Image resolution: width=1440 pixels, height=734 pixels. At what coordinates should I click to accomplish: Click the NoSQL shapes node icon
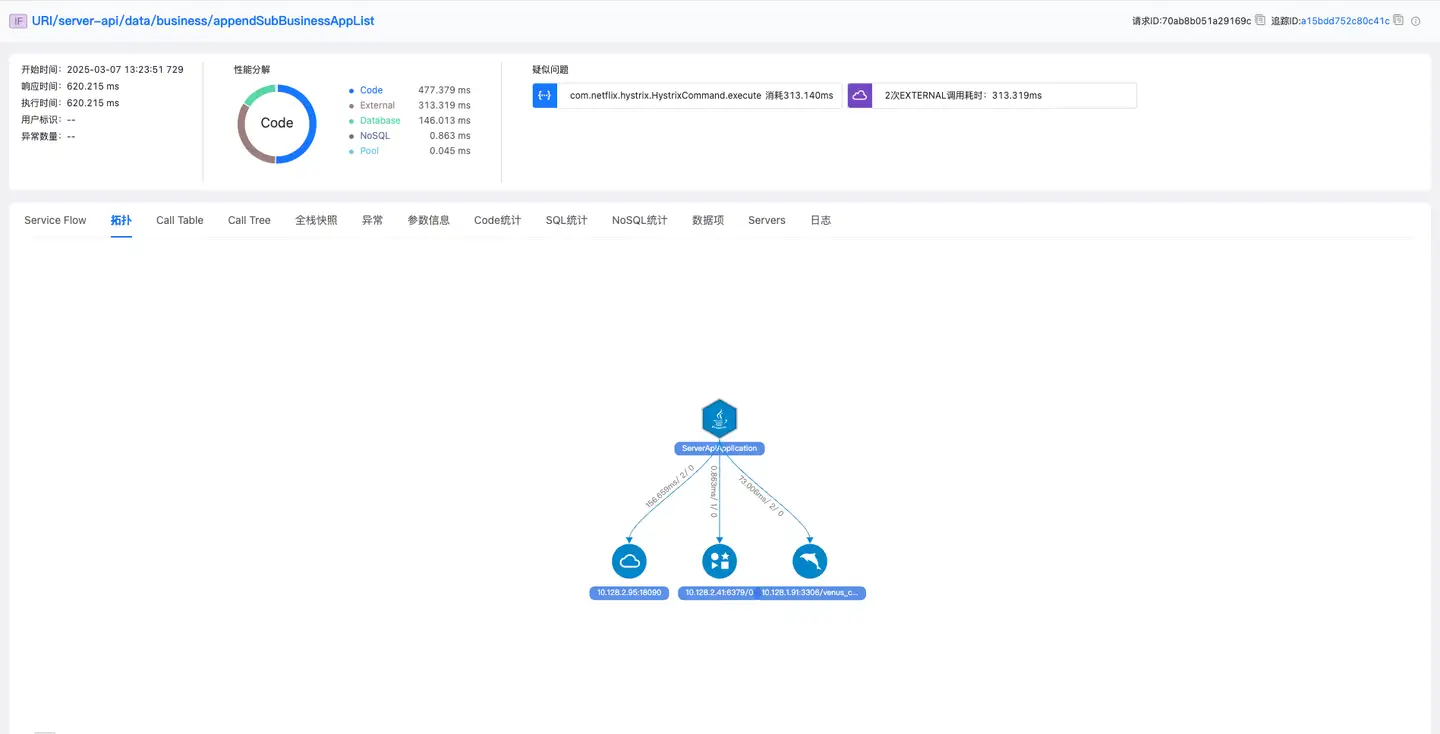[719, 561]
